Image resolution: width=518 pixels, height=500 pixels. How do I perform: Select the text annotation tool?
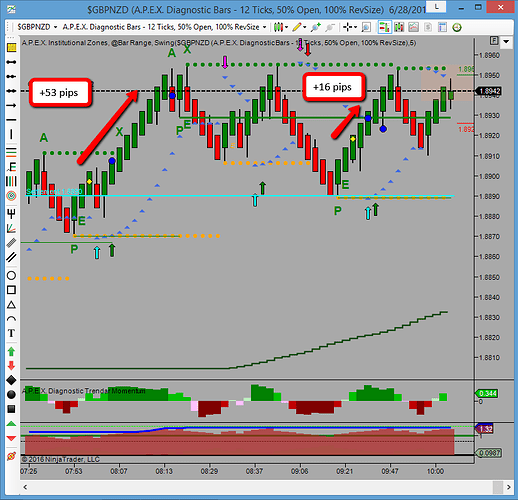(x=11, y=333)
